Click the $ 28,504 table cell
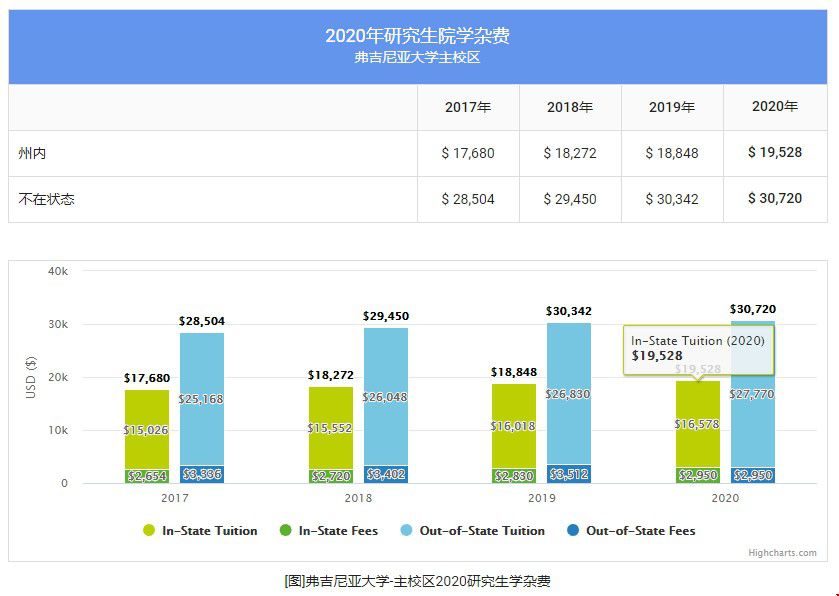 (x=468, y=200)
